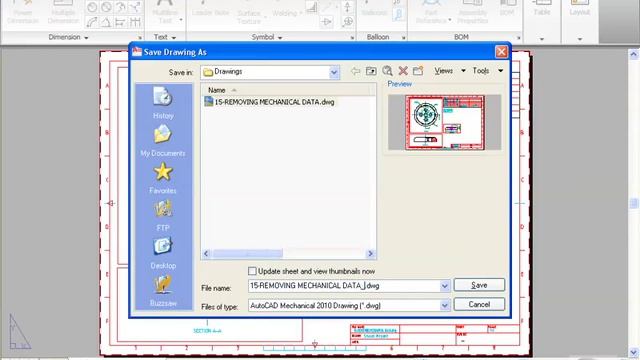Cancel the Save Drawing As dialog
This screenshot has height=360, width=640.
(479, 304)
